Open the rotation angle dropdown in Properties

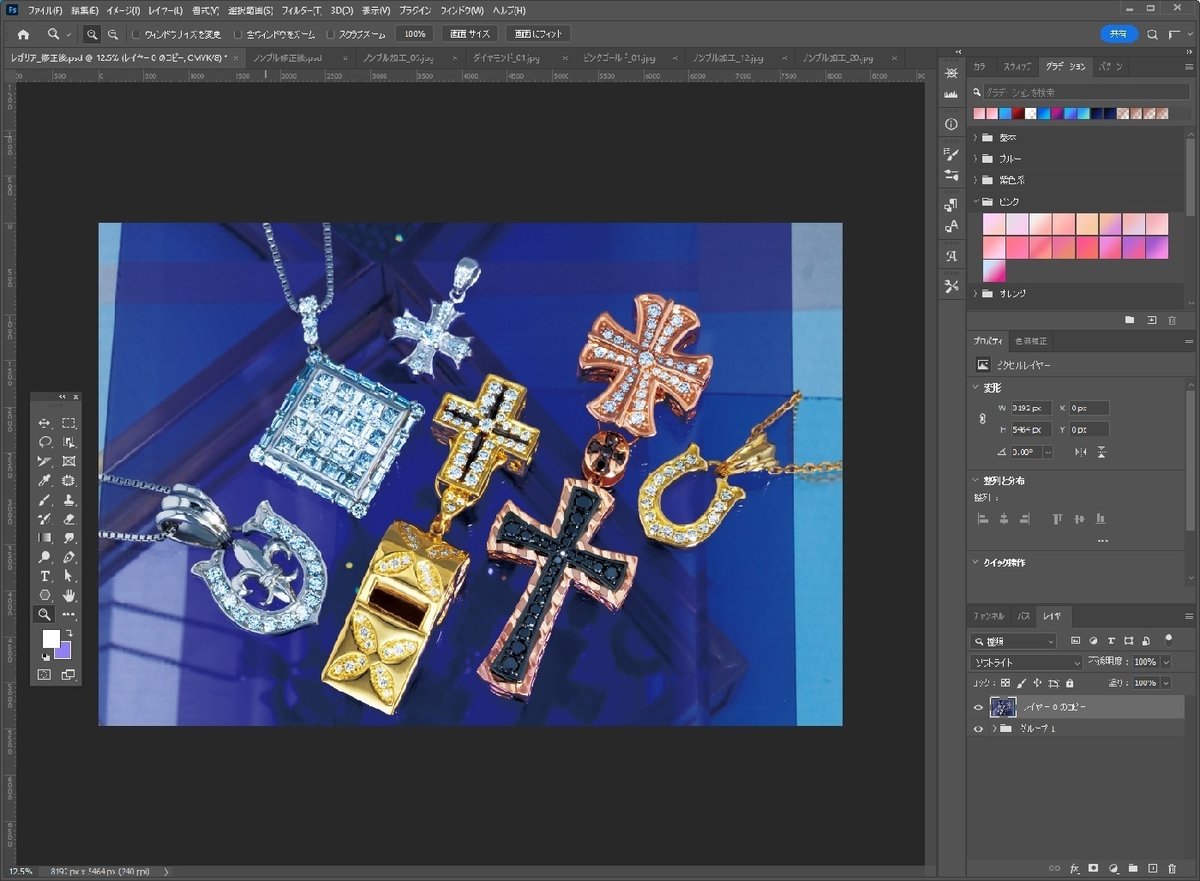[x=1047, y=452]
